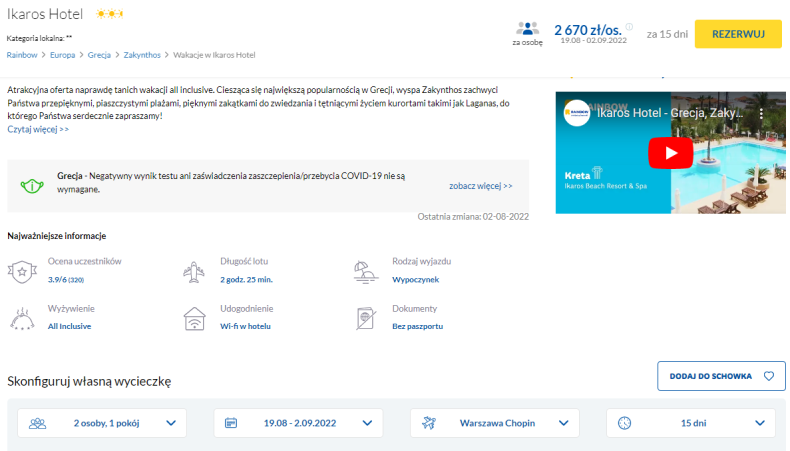Click the date range 19.08 - 02.09.2022 under price
Image resolution: width=790 pixels, height=451 pixels.
[594, 40]
